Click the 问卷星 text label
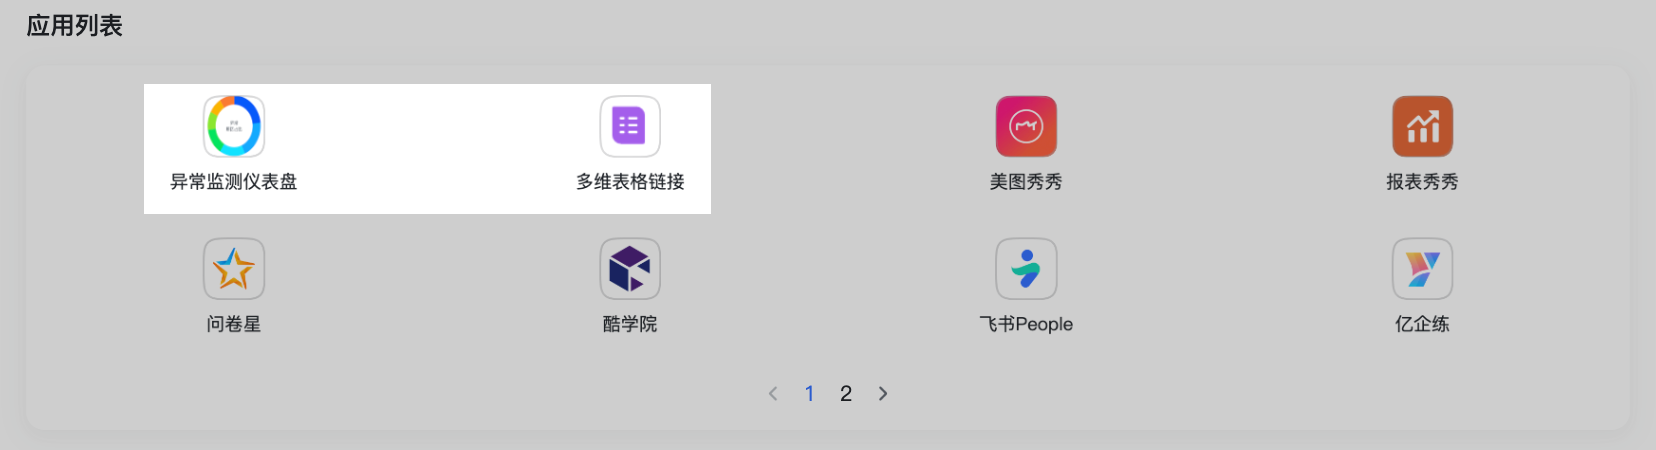 point(234,324)
